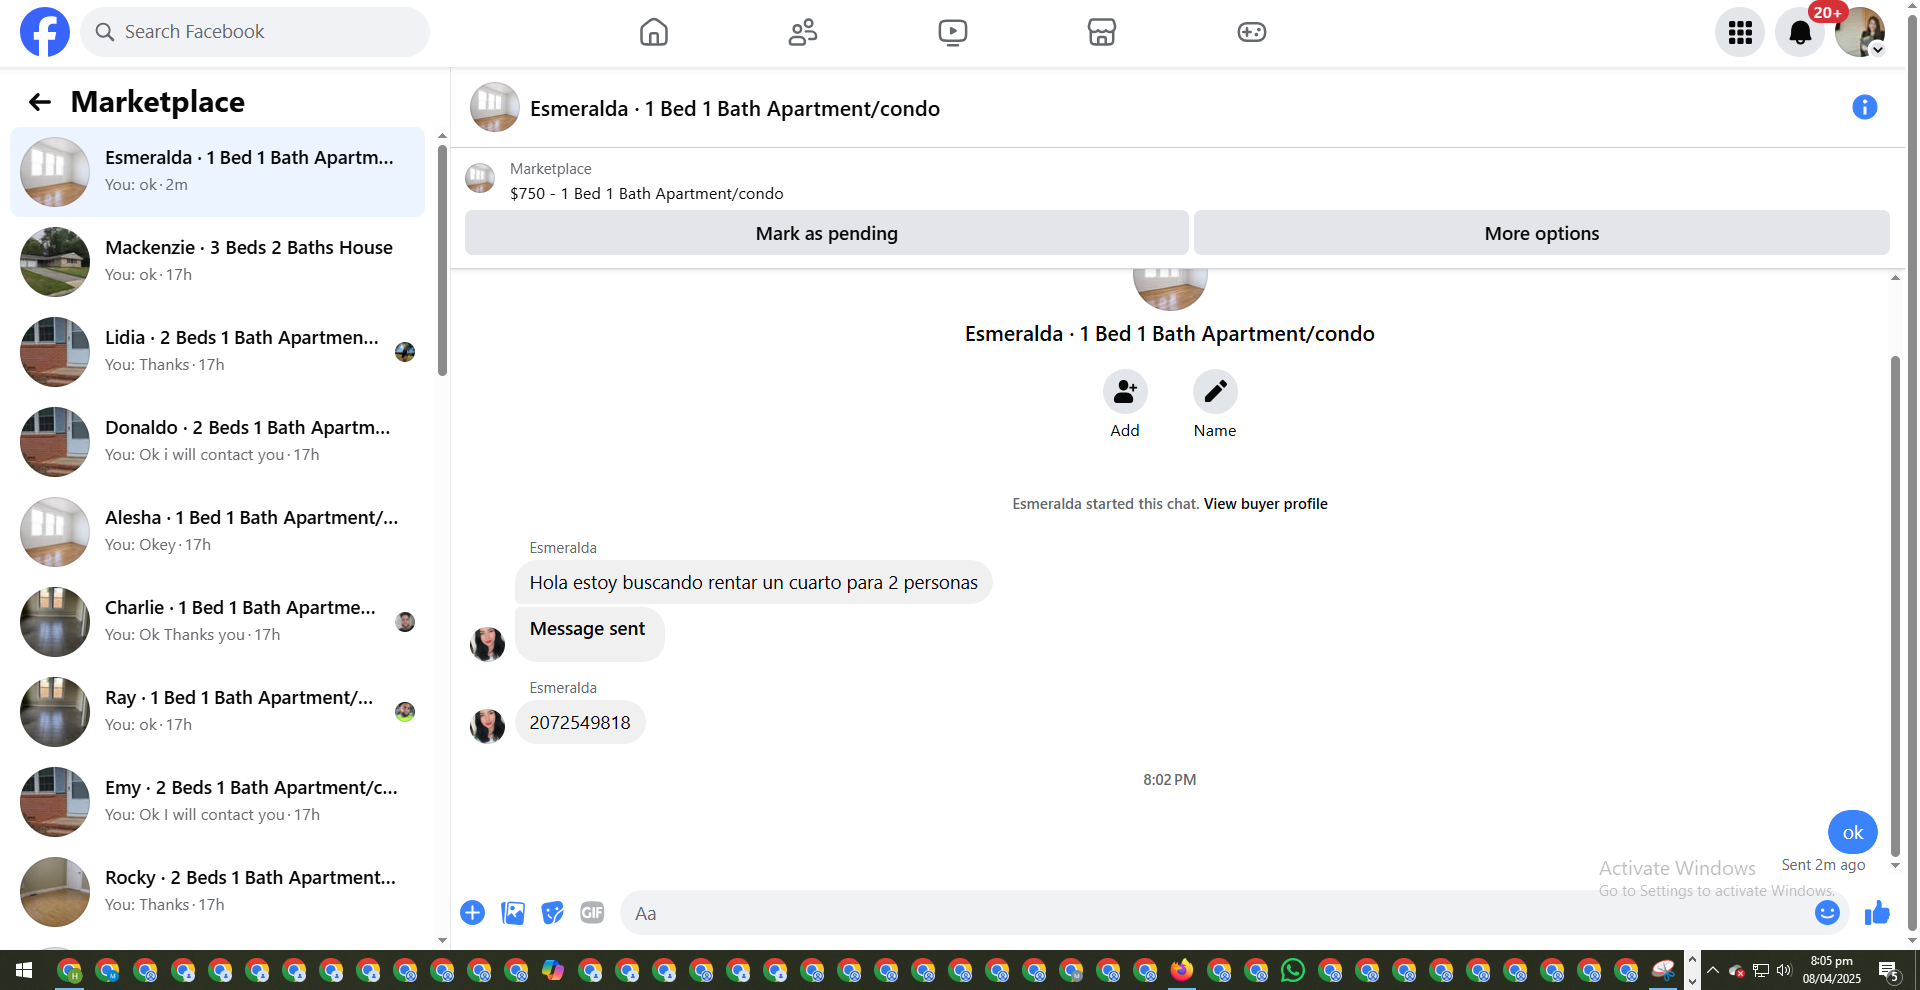Viewport: 1920px width, 990px height.
Task: Open the Friends icon in top navigation
Action: (x=803, y=32)
